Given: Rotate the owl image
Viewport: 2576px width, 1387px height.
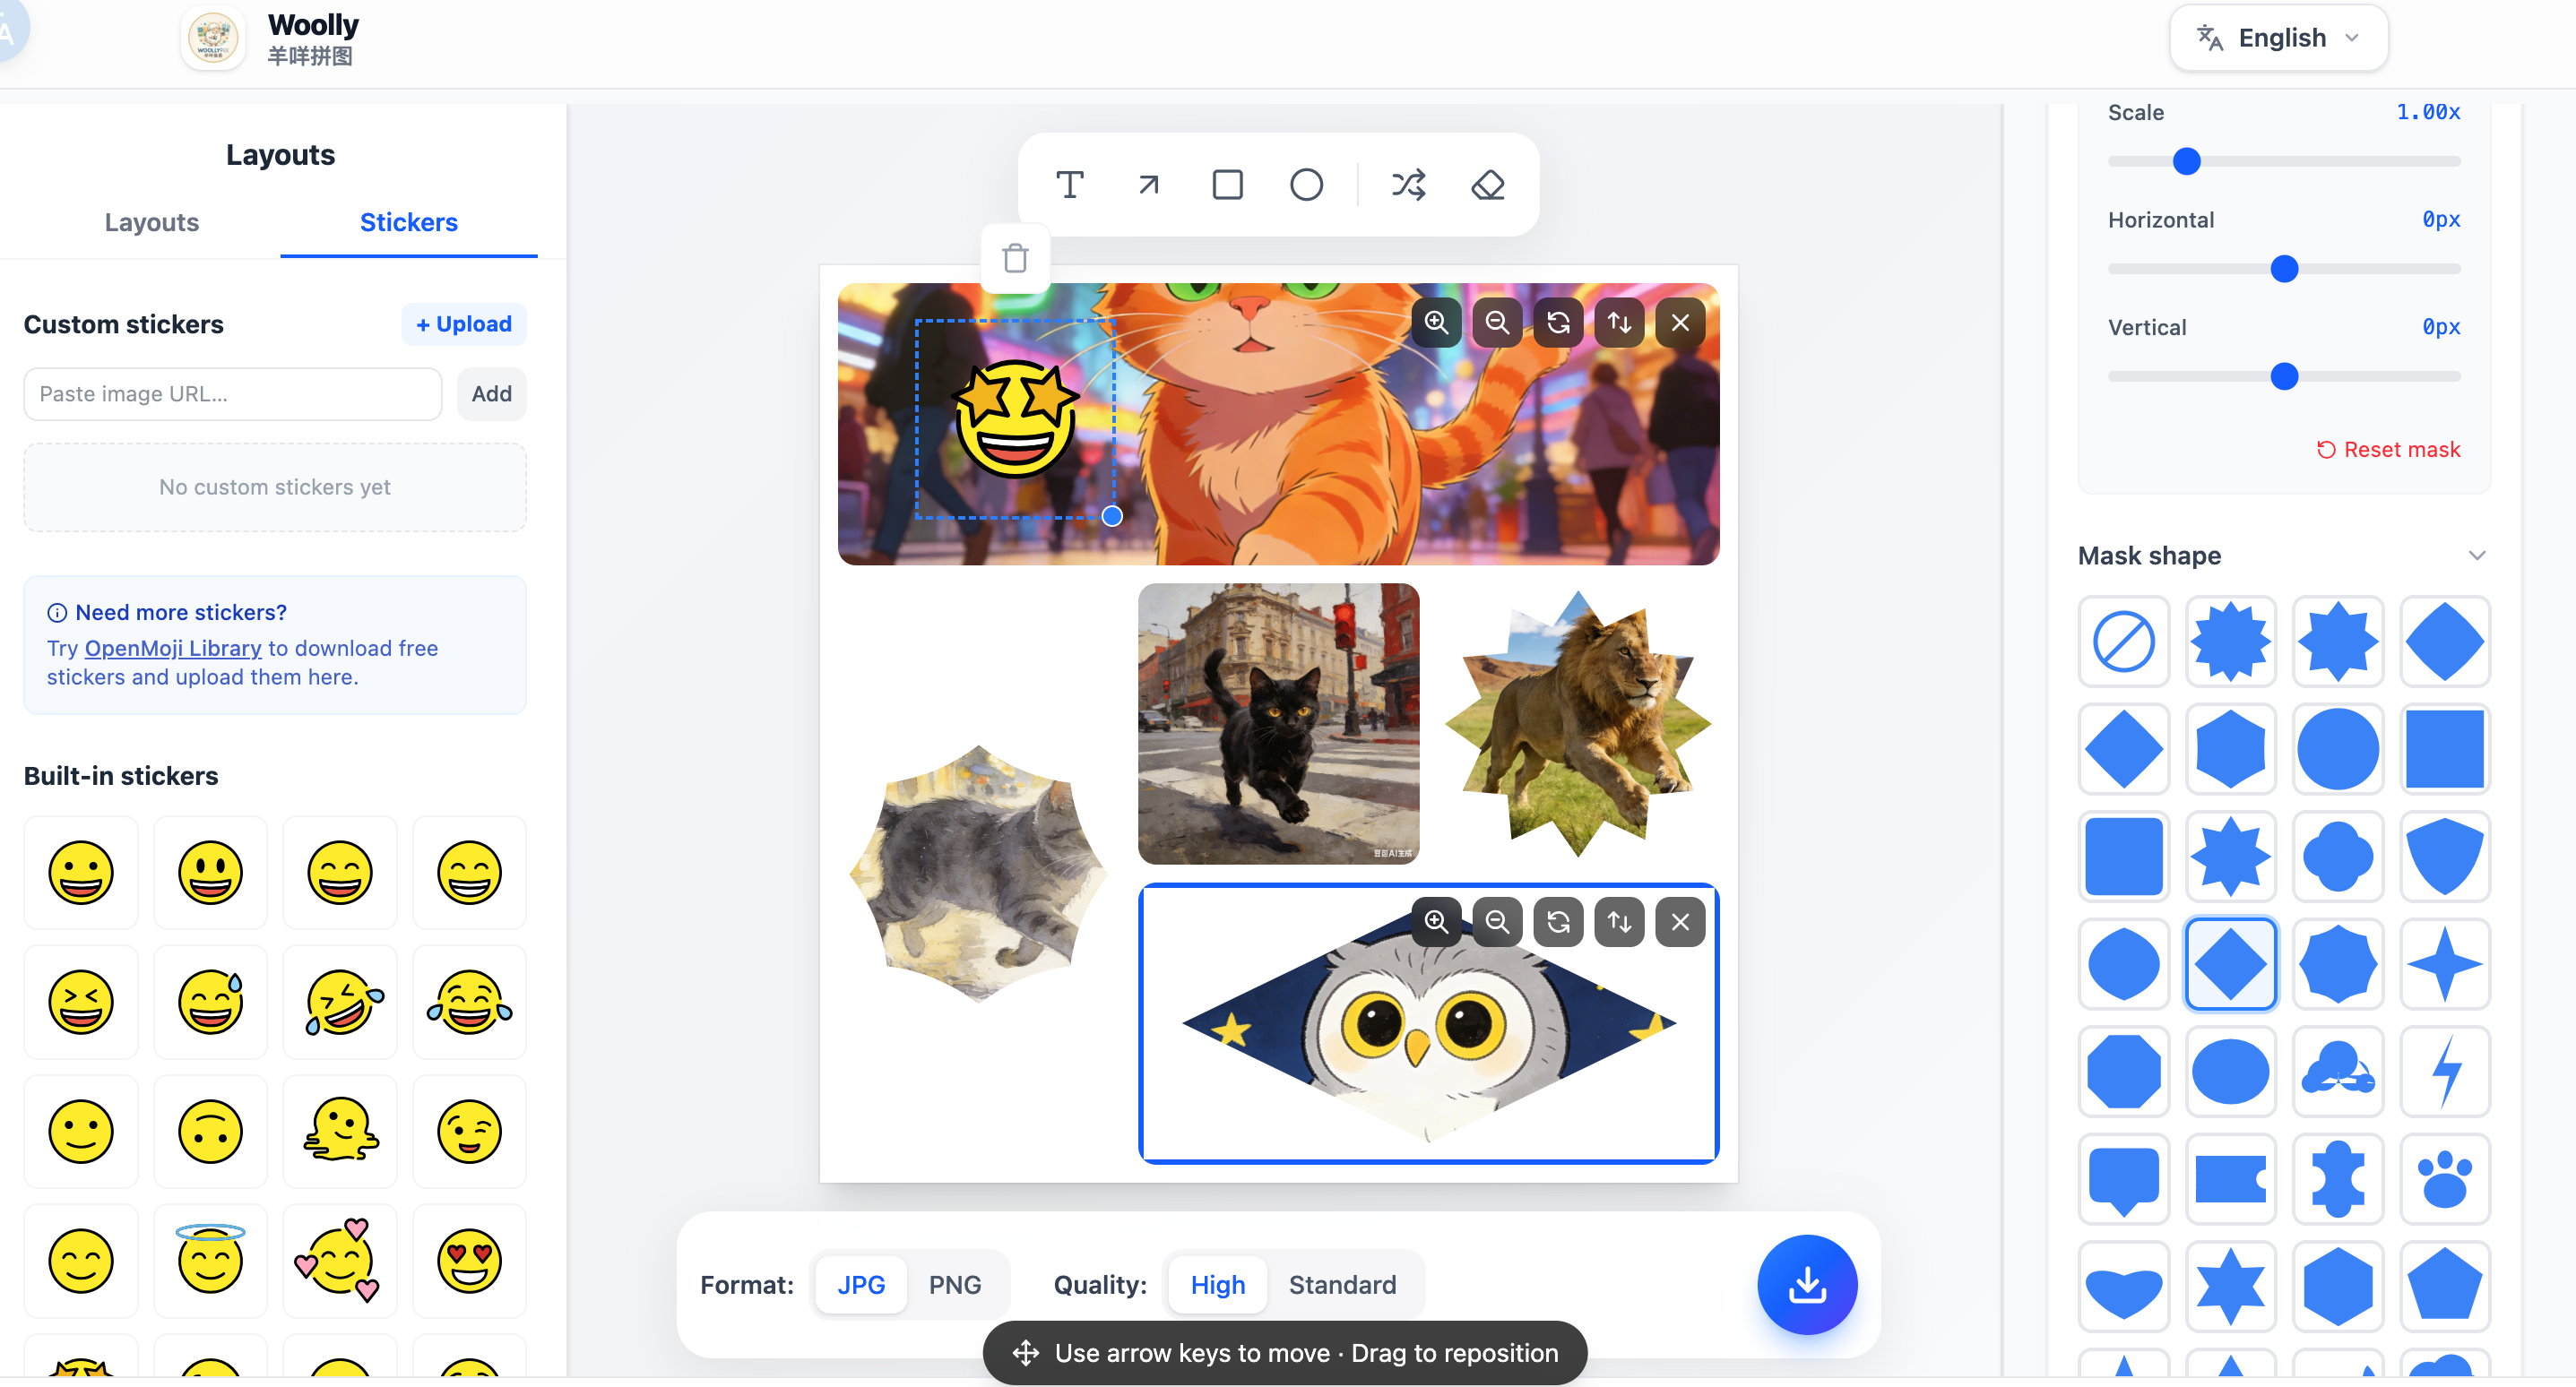Looking at the screenshot, I should coord(1558,921).
